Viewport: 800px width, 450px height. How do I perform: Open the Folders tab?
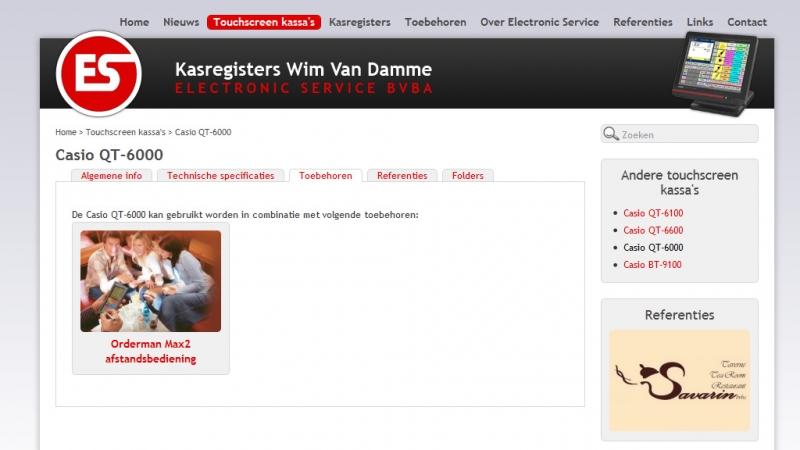pos(467,176)
